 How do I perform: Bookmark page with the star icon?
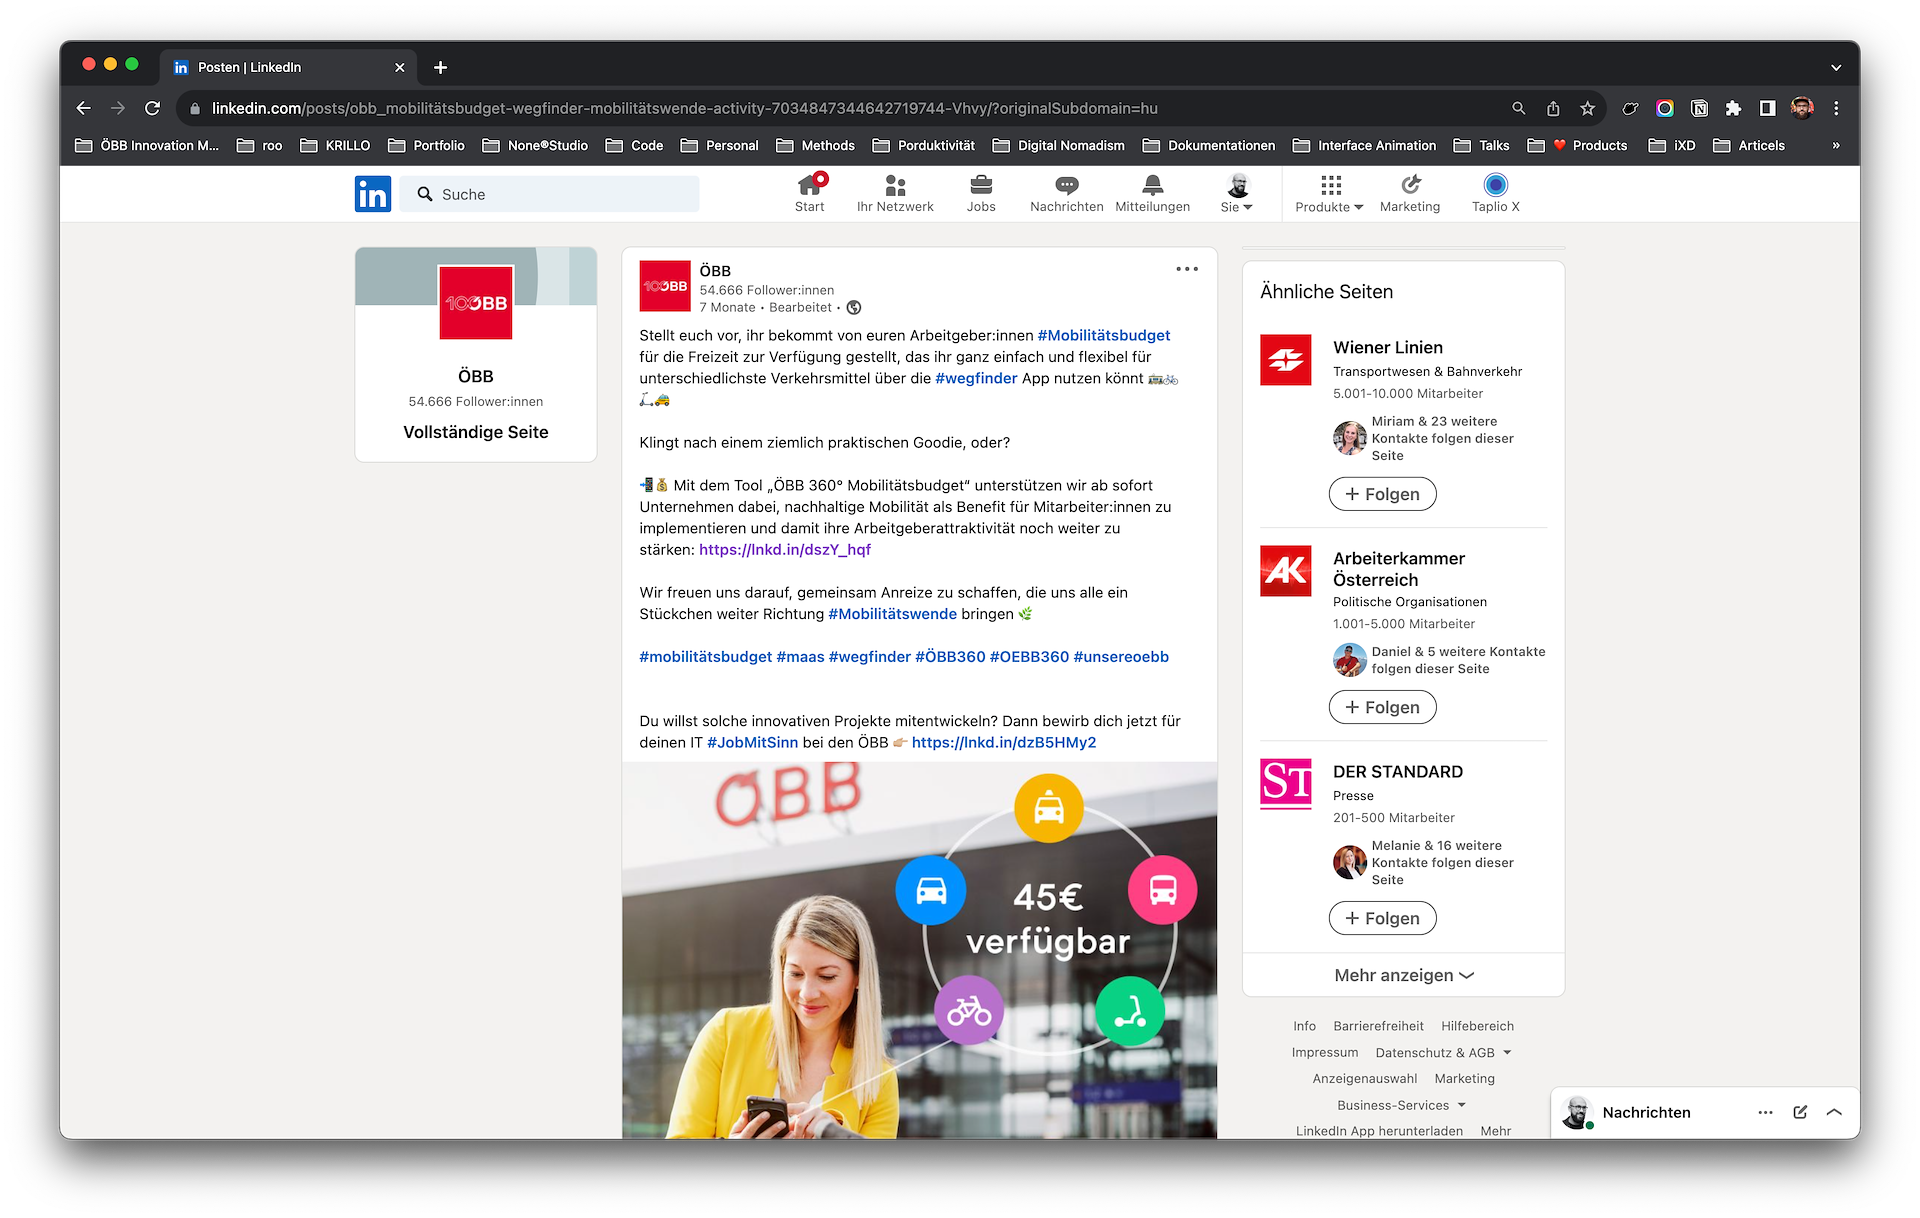click(1587, 108)
